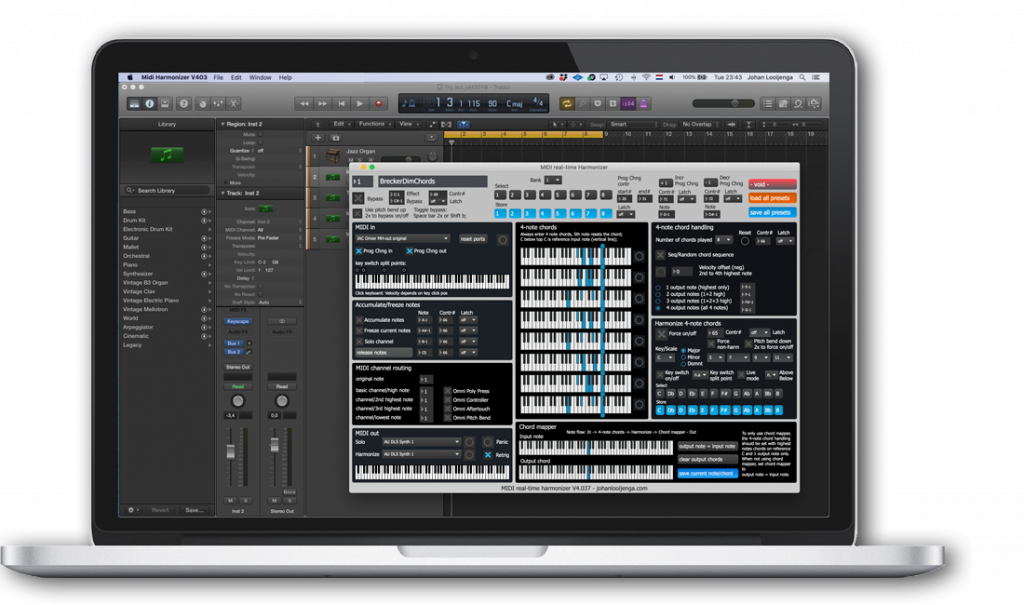
Task: Select the Minor scale radio button
Action: point(683,357)
